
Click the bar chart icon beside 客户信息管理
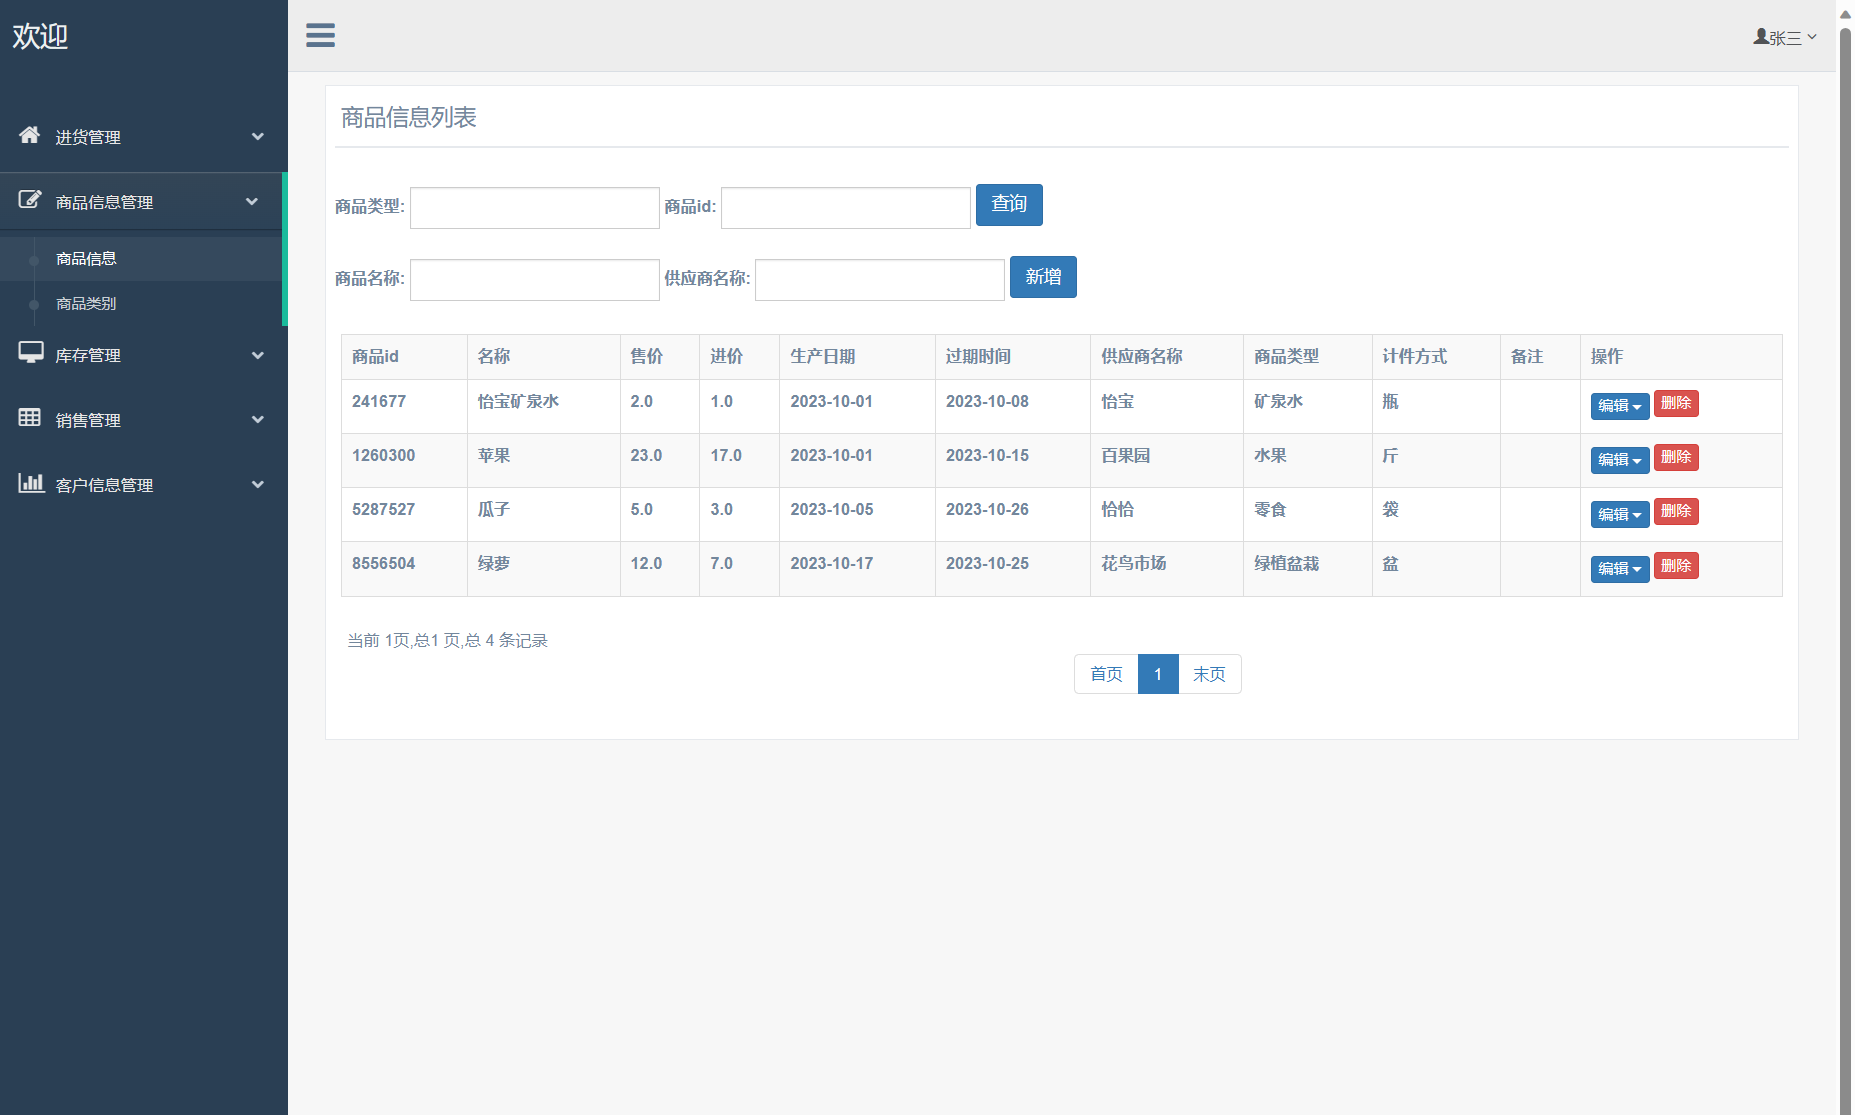pos(31,483)
